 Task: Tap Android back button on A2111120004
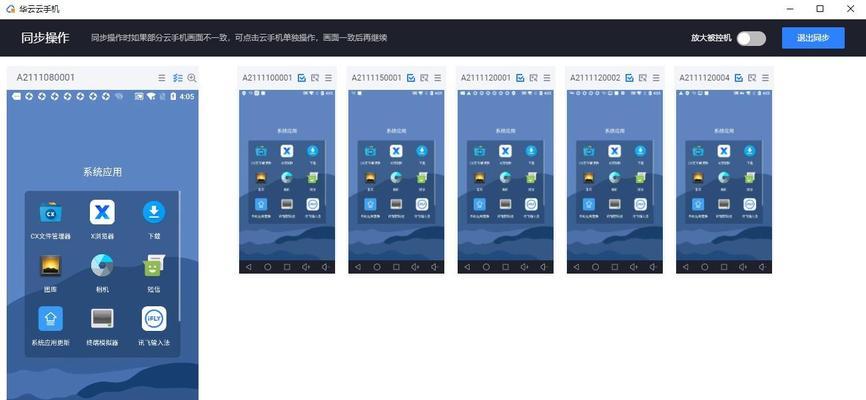coord(685,267)
